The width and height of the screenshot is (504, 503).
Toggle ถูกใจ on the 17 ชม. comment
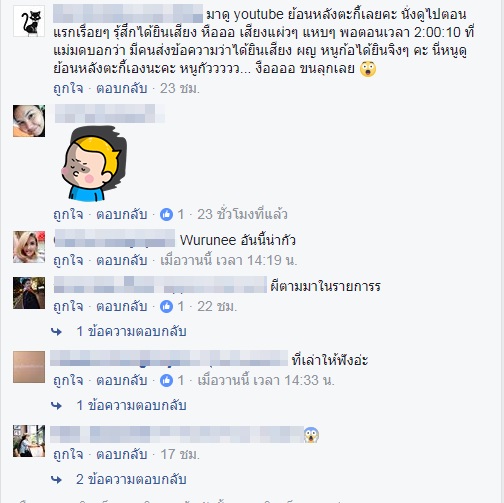(68, 454)
